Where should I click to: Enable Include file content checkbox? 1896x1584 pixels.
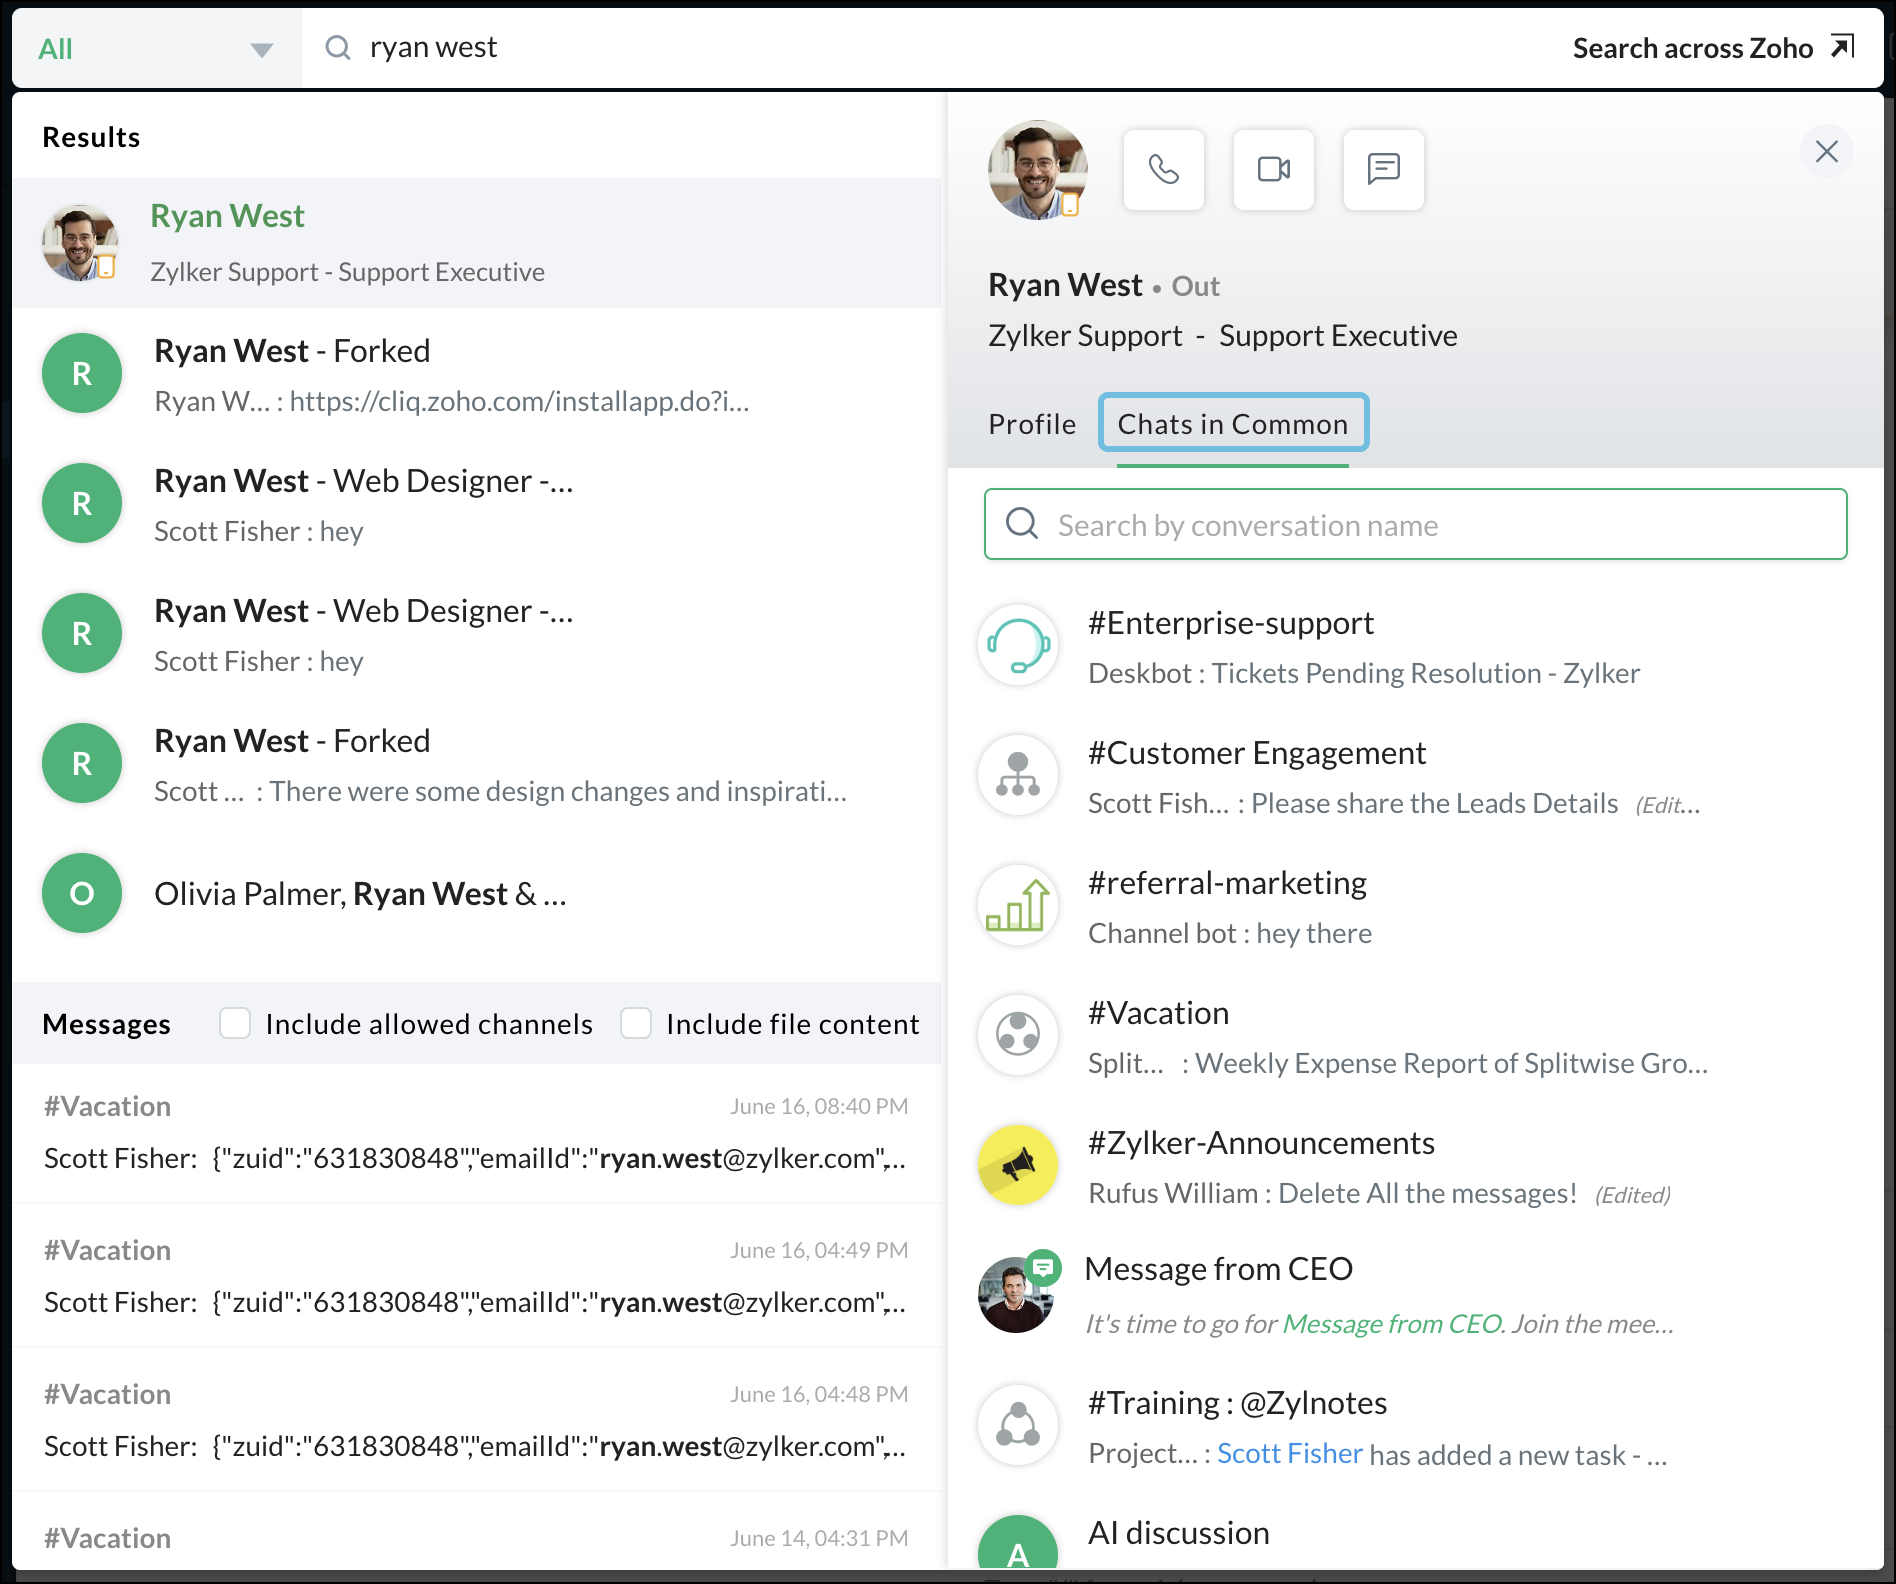[636, 1023]
